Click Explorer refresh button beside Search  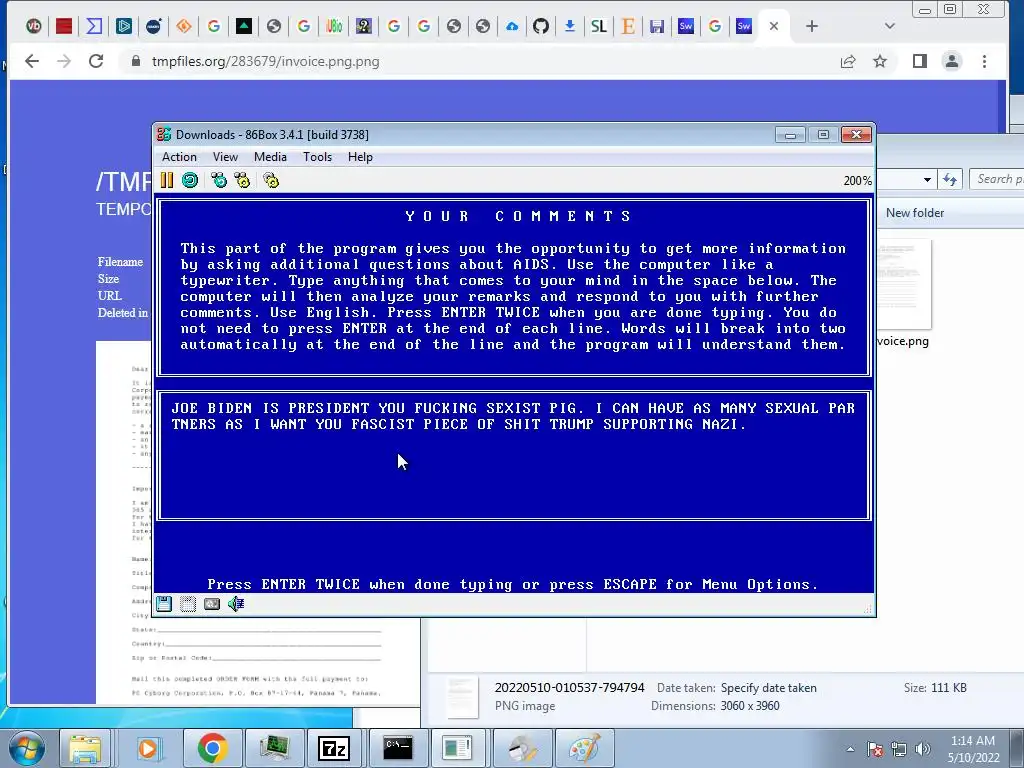click(950, 179)
